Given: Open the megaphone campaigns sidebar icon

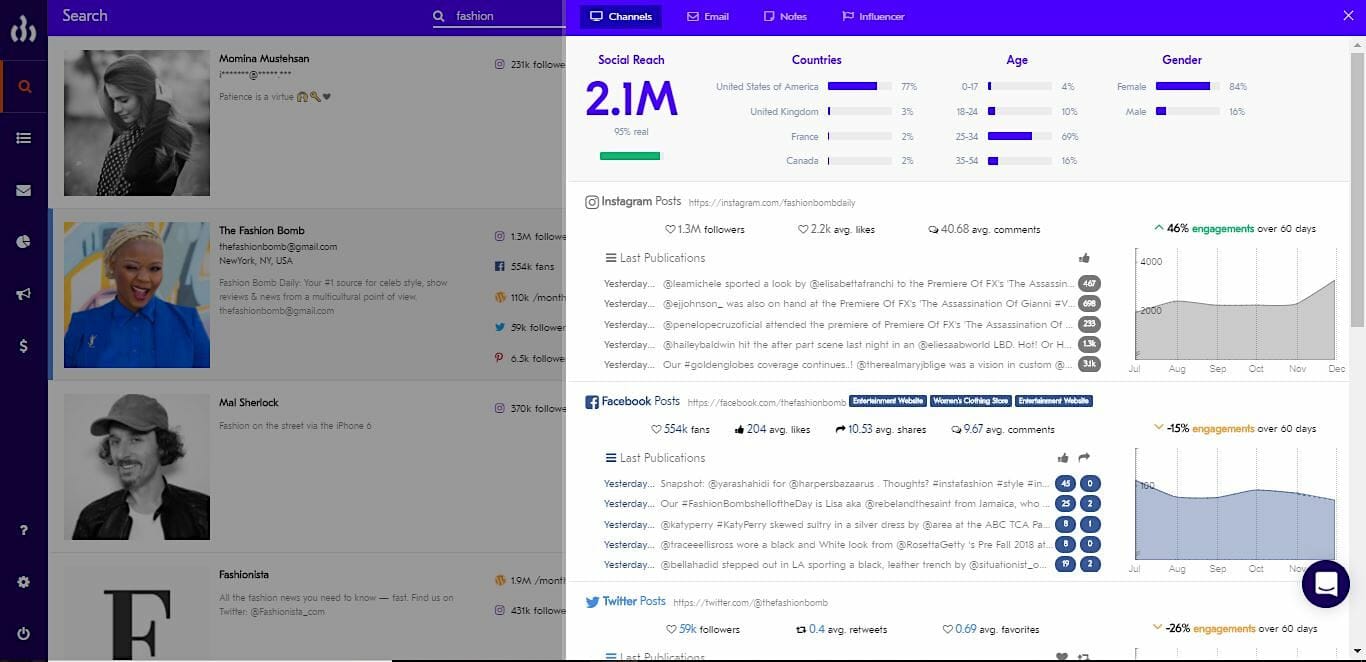Looking at the screenshot, I should coord(24,294).
